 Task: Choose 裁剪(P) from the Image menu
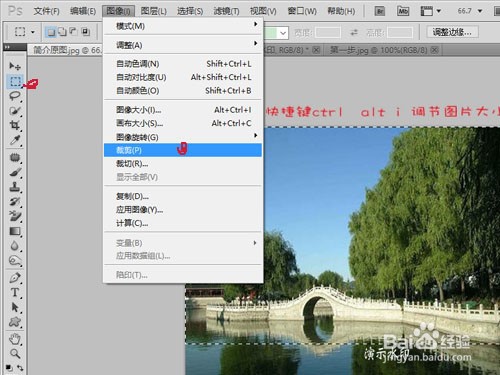coord(183,150)
